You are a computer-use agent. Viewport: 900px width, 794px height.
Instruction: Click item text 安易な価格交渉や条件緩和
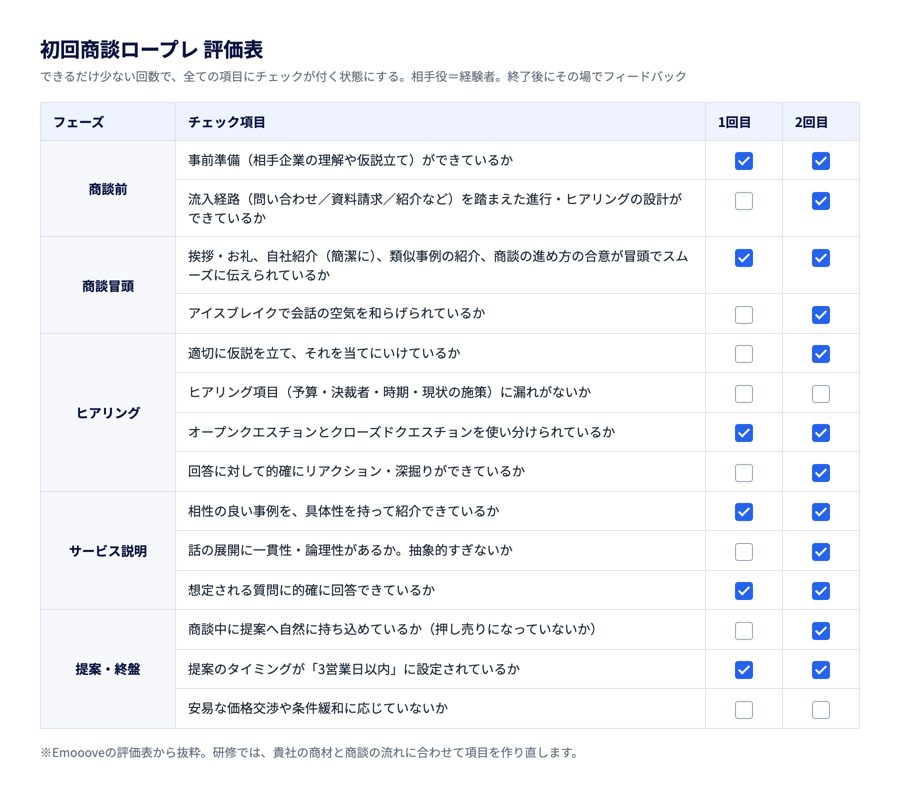click(x=317, y=708)
